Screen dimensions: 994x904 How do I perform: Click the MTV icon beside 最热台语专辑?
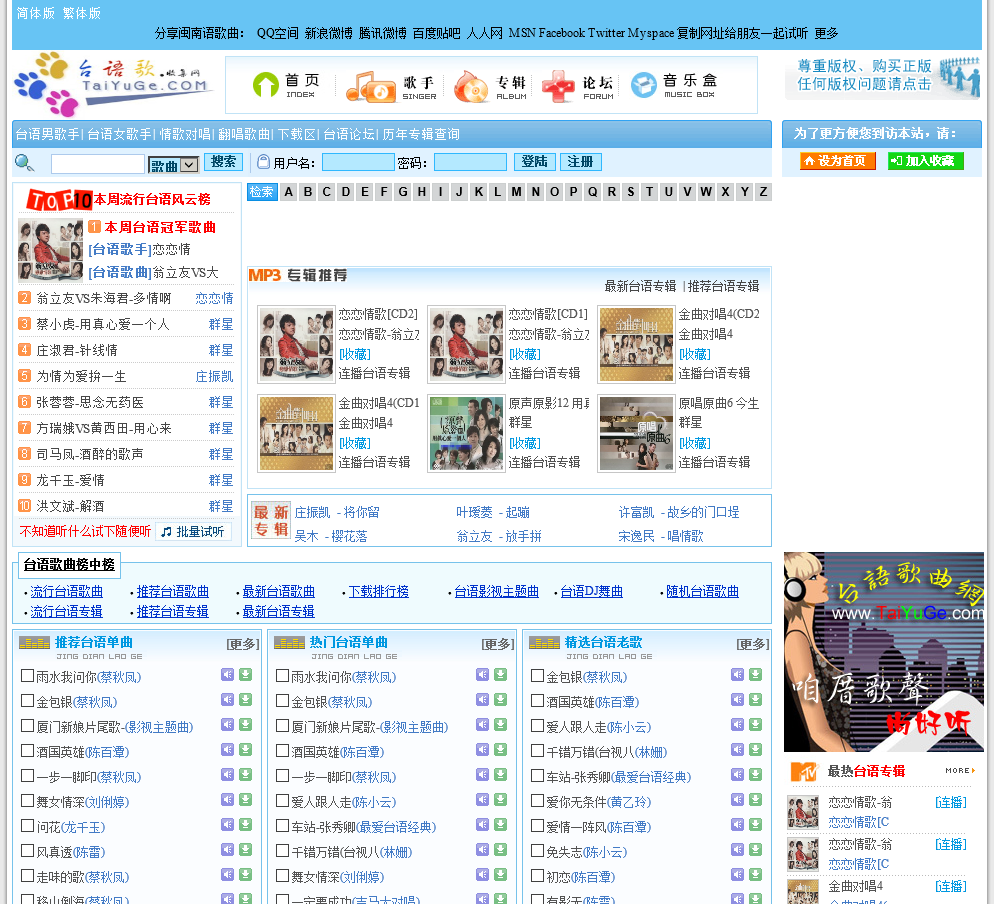tap(804, 771)
